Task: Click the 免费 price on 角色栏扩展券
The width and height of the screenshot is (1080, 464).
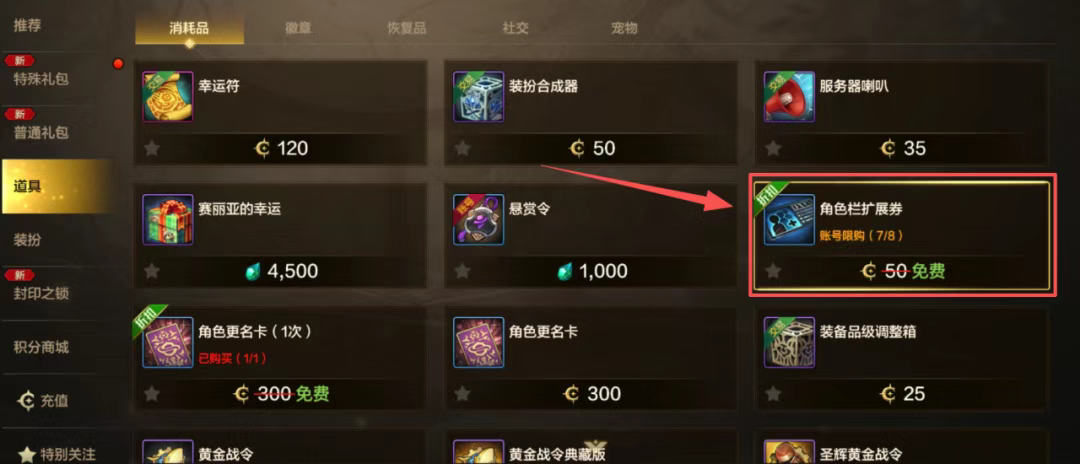Action: pos(928,271)
